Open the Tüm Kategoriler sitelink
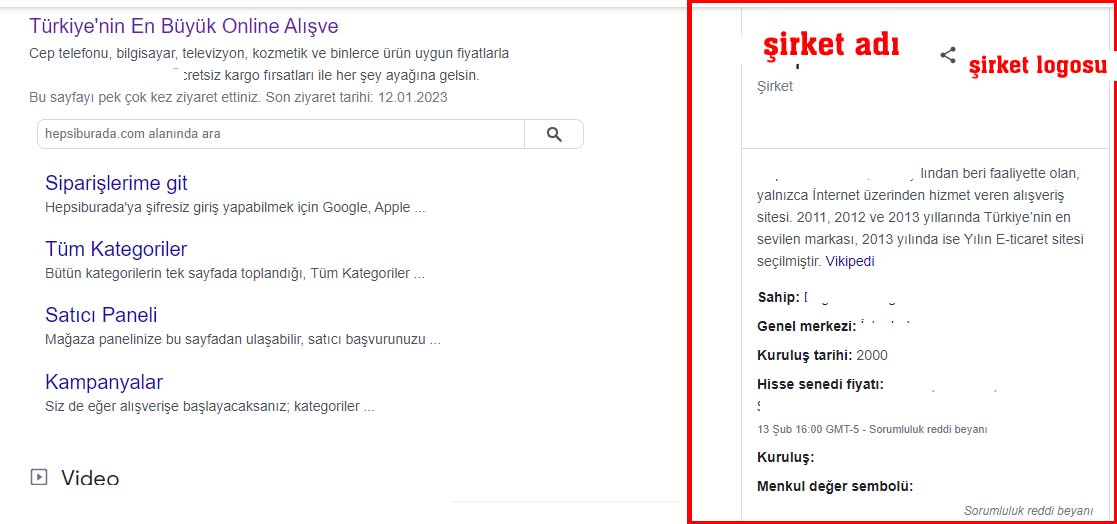 (116, 249)
